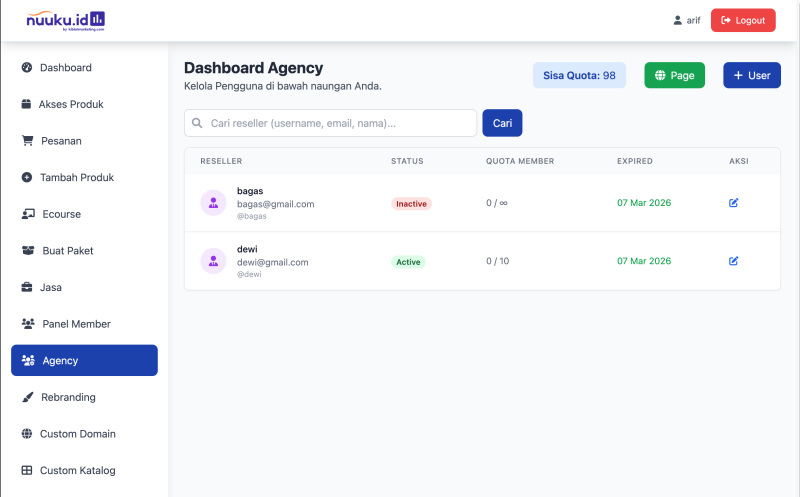Screen dimensions: 800x497
Task: Click the edit icon for reseller dewi
Action: click(x=733, y=261)
